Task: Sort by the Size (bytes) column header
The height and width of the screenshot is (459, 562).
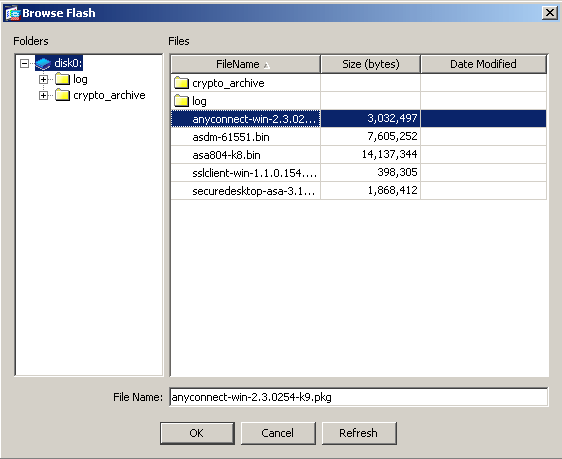Action: 371,64
